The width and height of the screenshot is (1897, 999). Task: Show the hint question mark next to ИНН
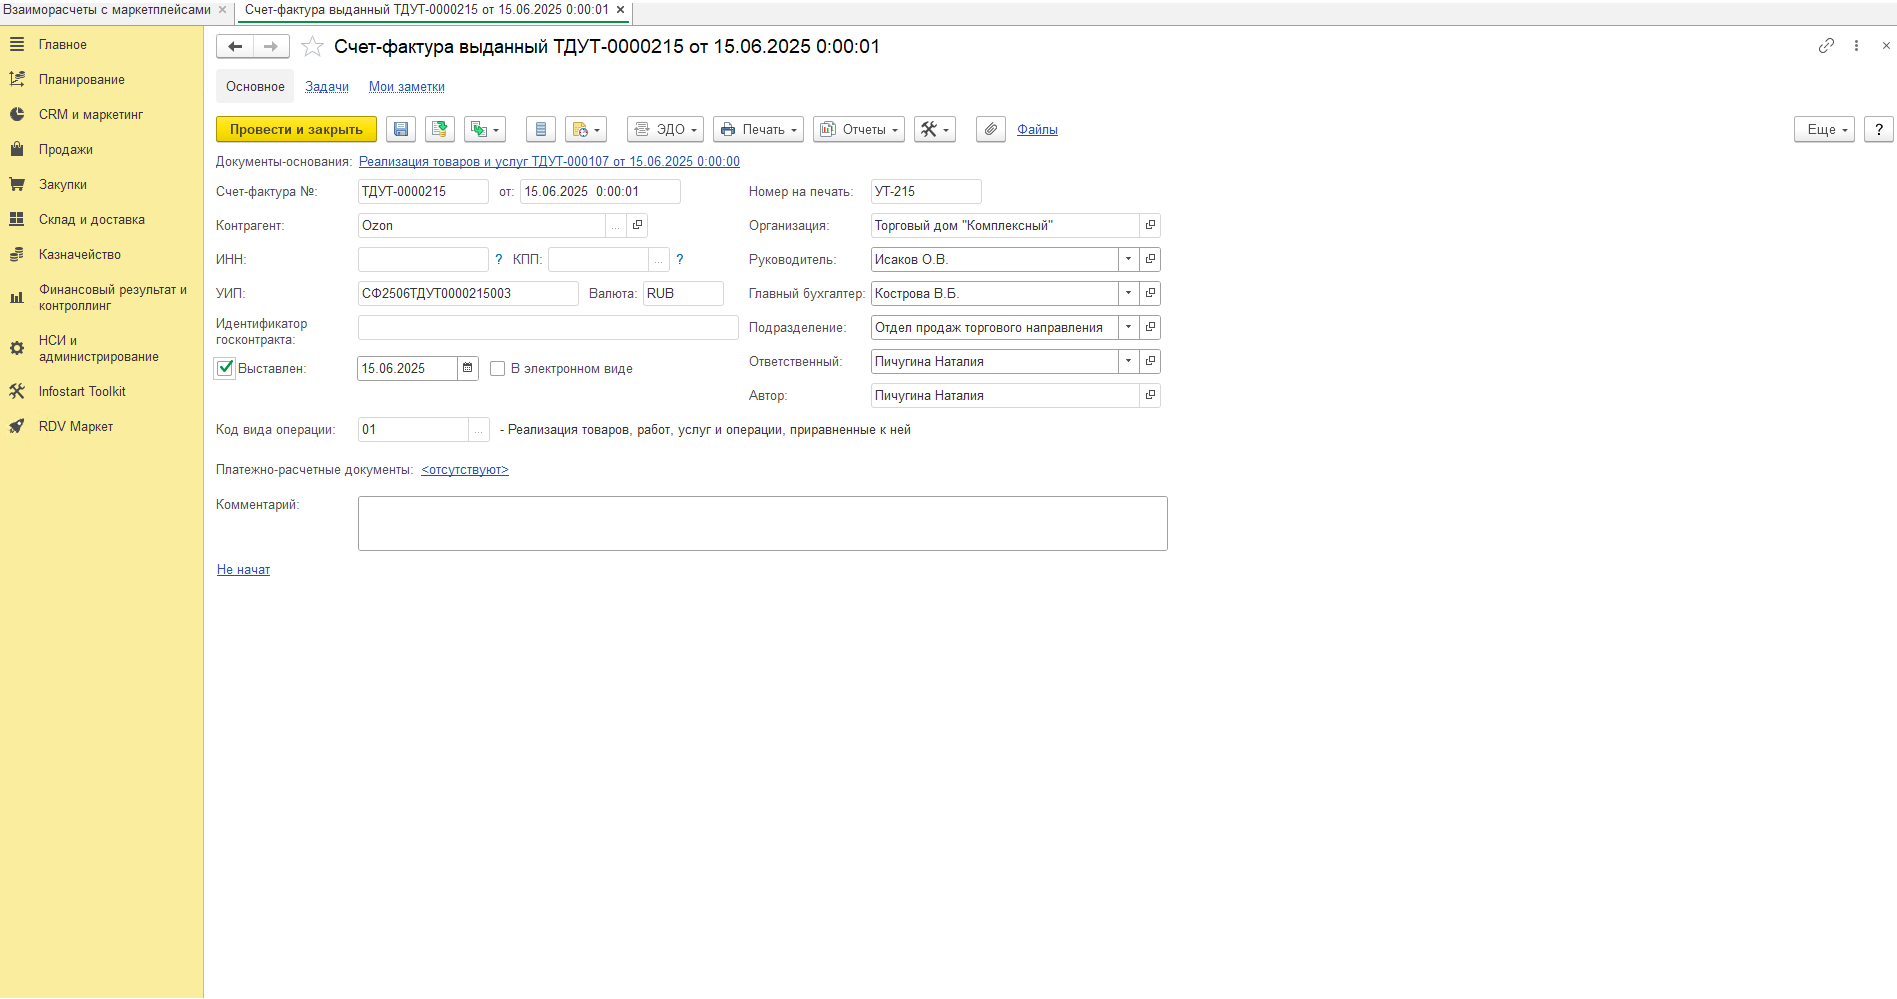(499, 259)
